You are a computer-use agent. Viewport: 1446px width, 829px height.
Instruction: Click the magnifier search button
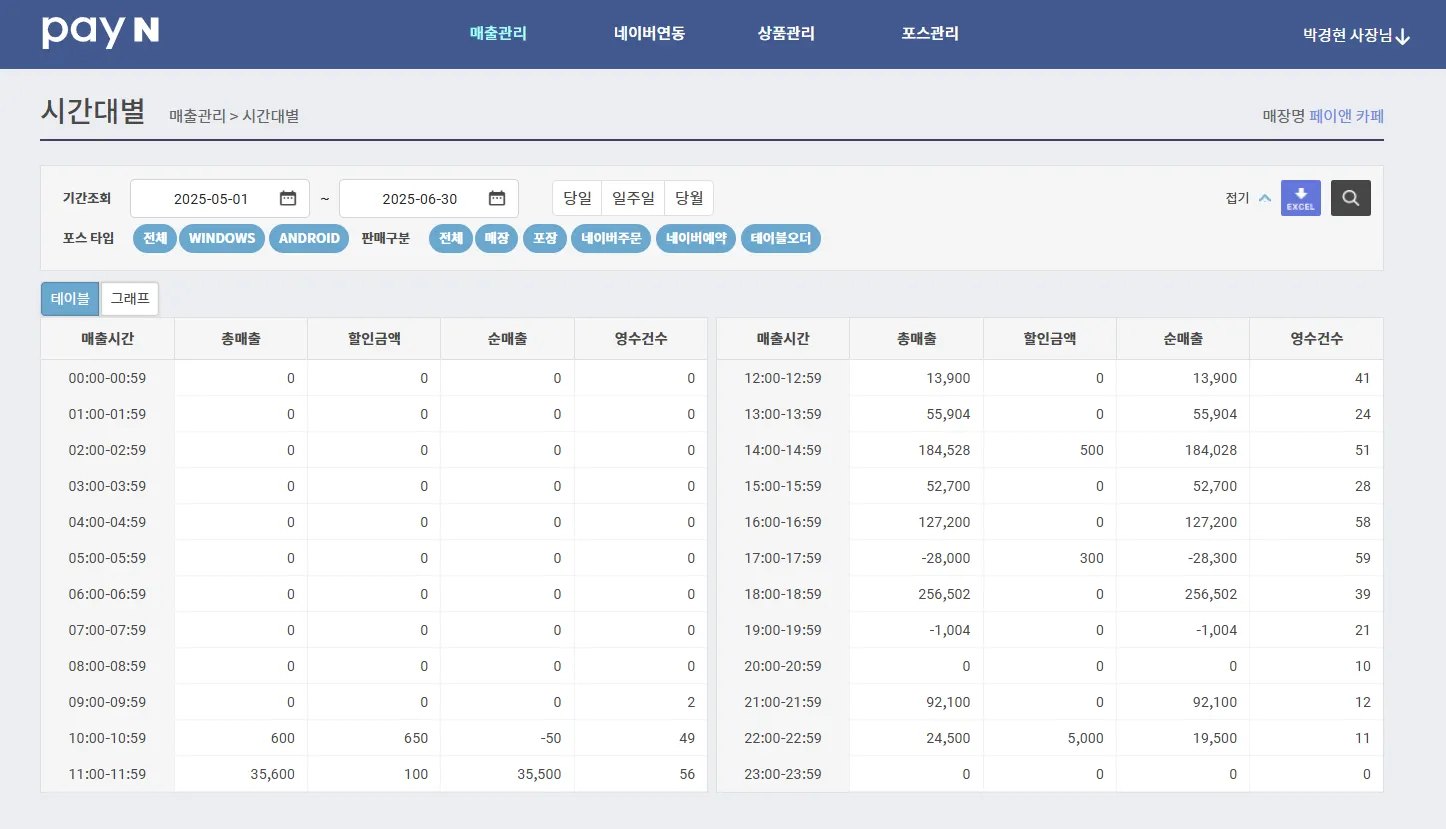point(1350,198)
